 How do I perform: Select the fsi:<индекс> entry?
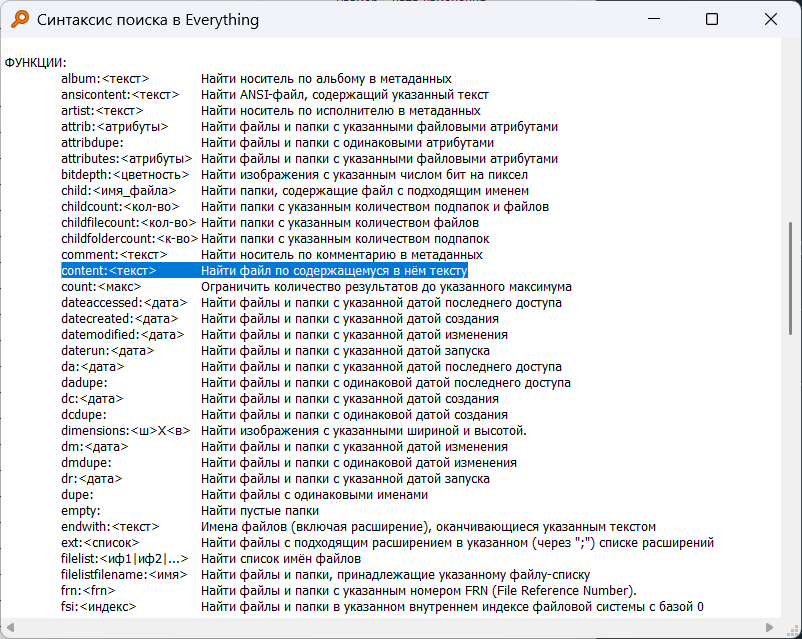[x=99, y=606]
